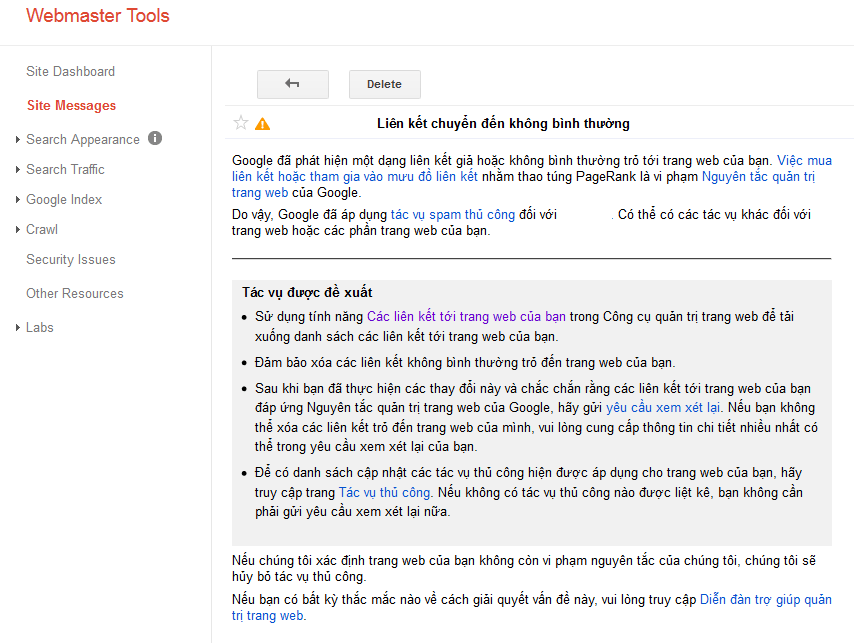Open Crawl section
Viewport: 854px width, 643px height.
pos(42,229)
